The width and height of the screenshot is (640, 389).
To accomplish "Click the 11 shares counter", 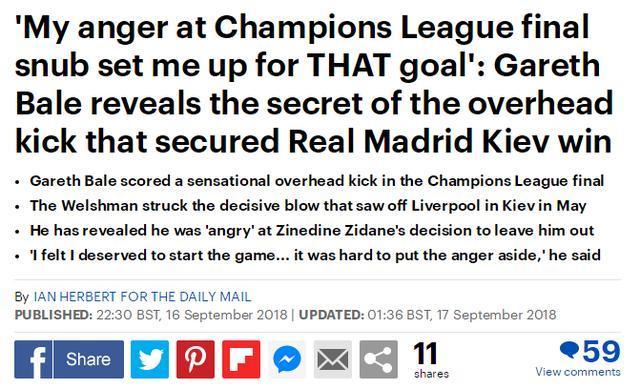I will coord(430,360).
